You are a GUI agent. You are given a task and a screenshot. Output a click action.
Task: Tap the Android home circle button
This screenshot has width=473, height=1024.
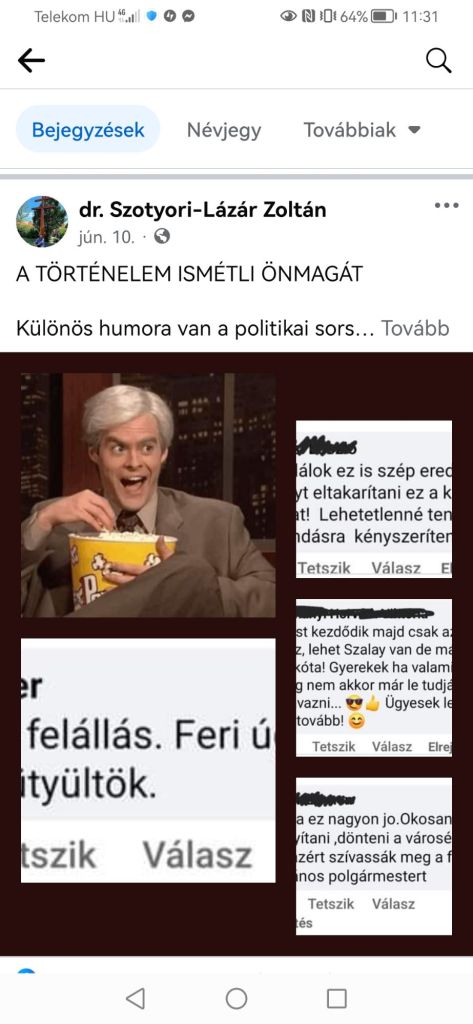[236, 998]
